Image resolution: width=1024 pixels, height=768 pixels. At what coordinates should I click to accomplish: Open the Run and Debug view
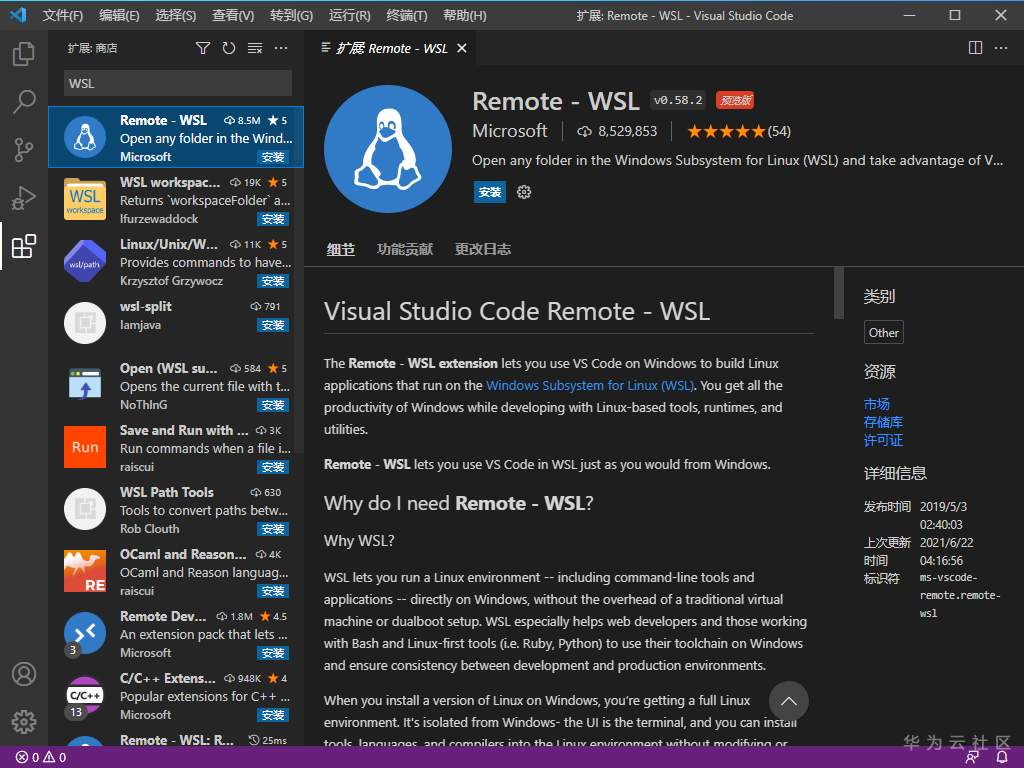24,198
